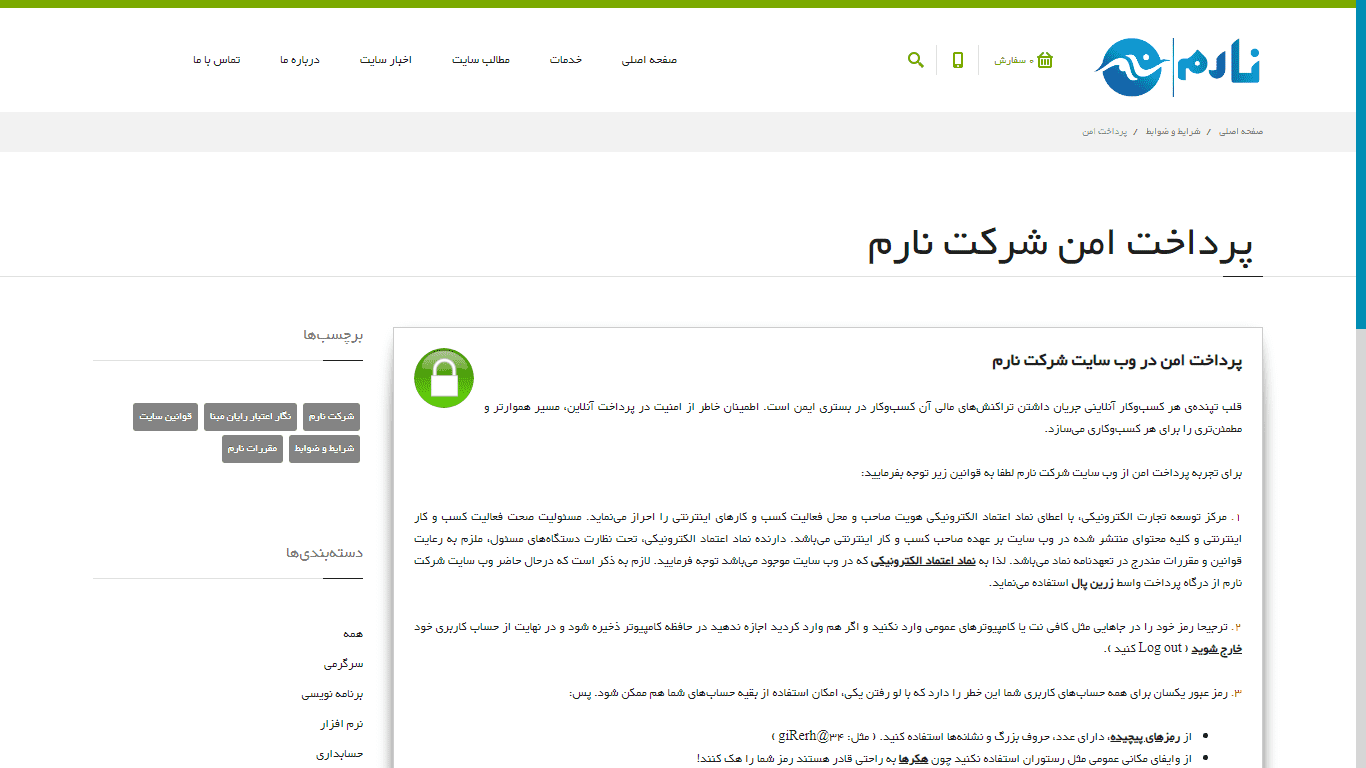Select تماس با ما in the navigation
Screen dimensions: 1366x768
(217, 60)
